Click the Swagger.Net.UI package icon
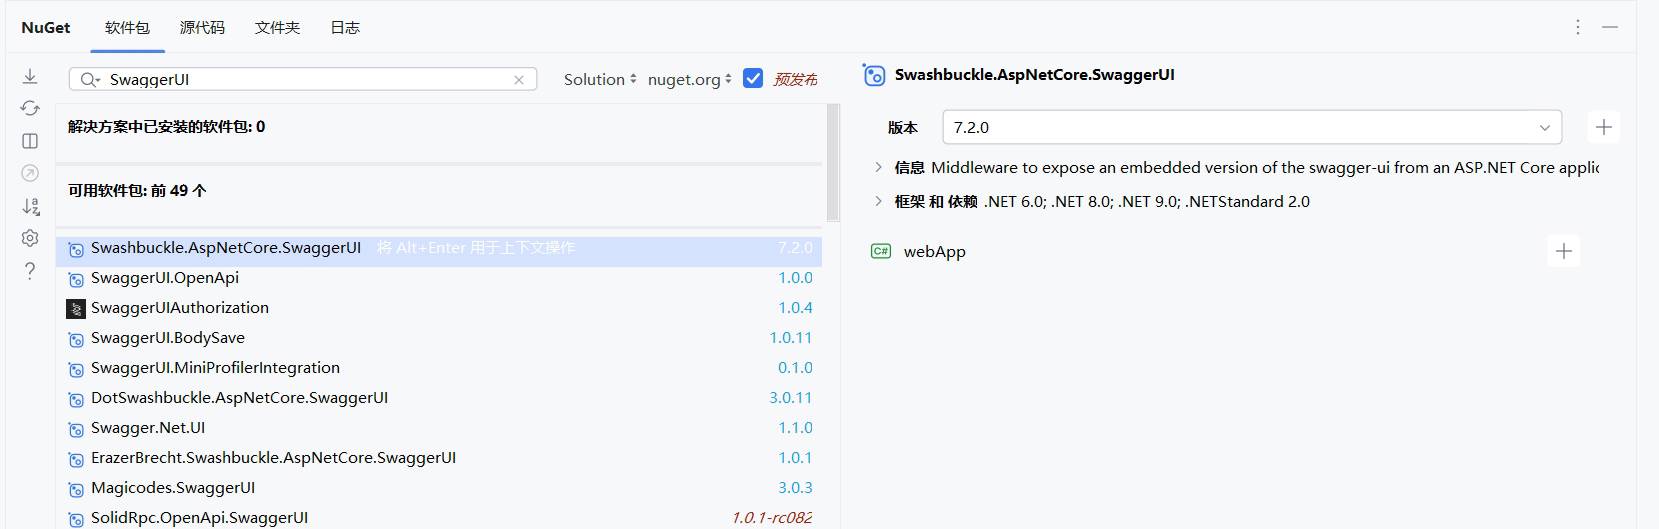Image resolution: width=1659 pixels, height=529 pixels. [x=76, y=429]
